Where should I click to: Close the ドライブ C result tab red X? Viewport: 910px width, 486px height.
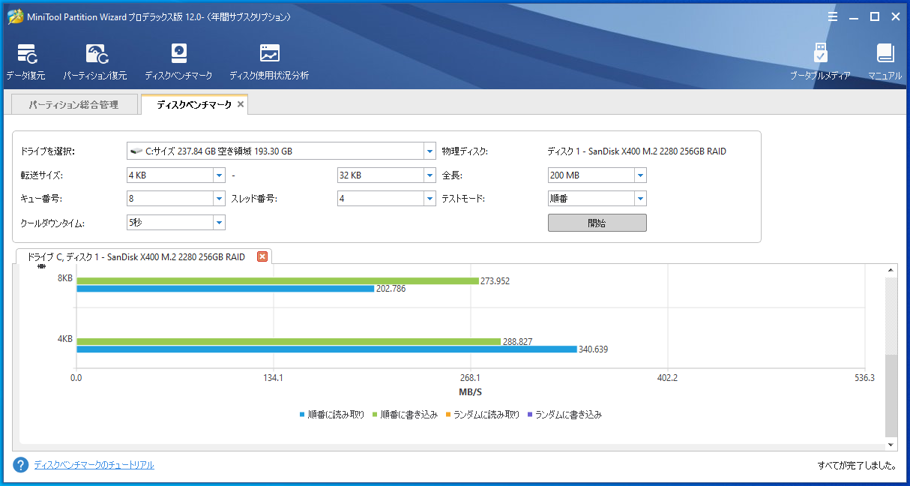coord(262,257)
